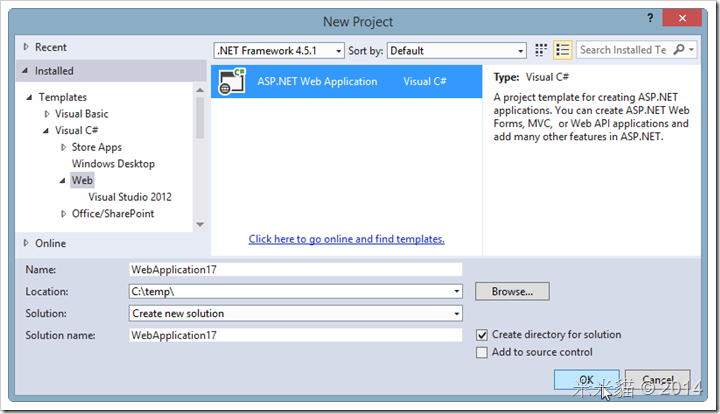Expand the Store Apps node arrow
Viewport: 720px width, 414px height.
[x=63, y=147]
